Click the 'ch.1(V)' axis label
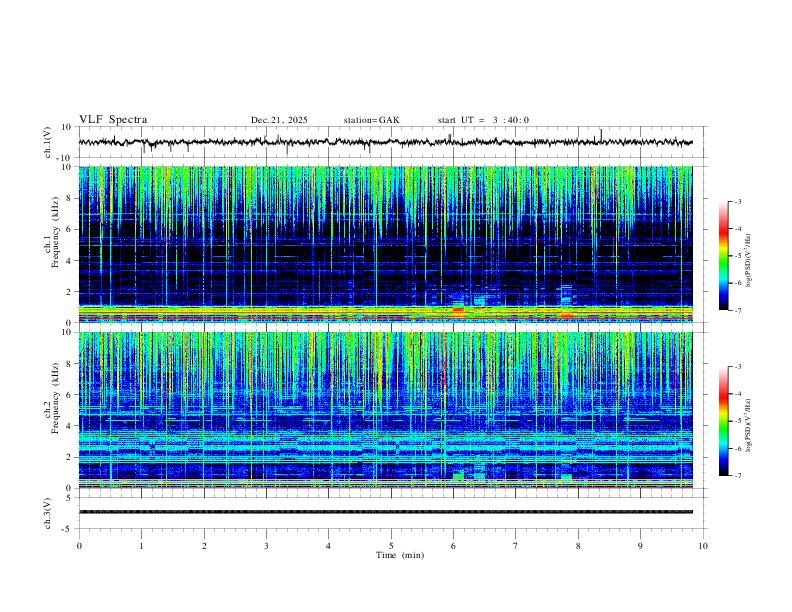The height and width of the screenshot is (612, 792). click(48, 142)
